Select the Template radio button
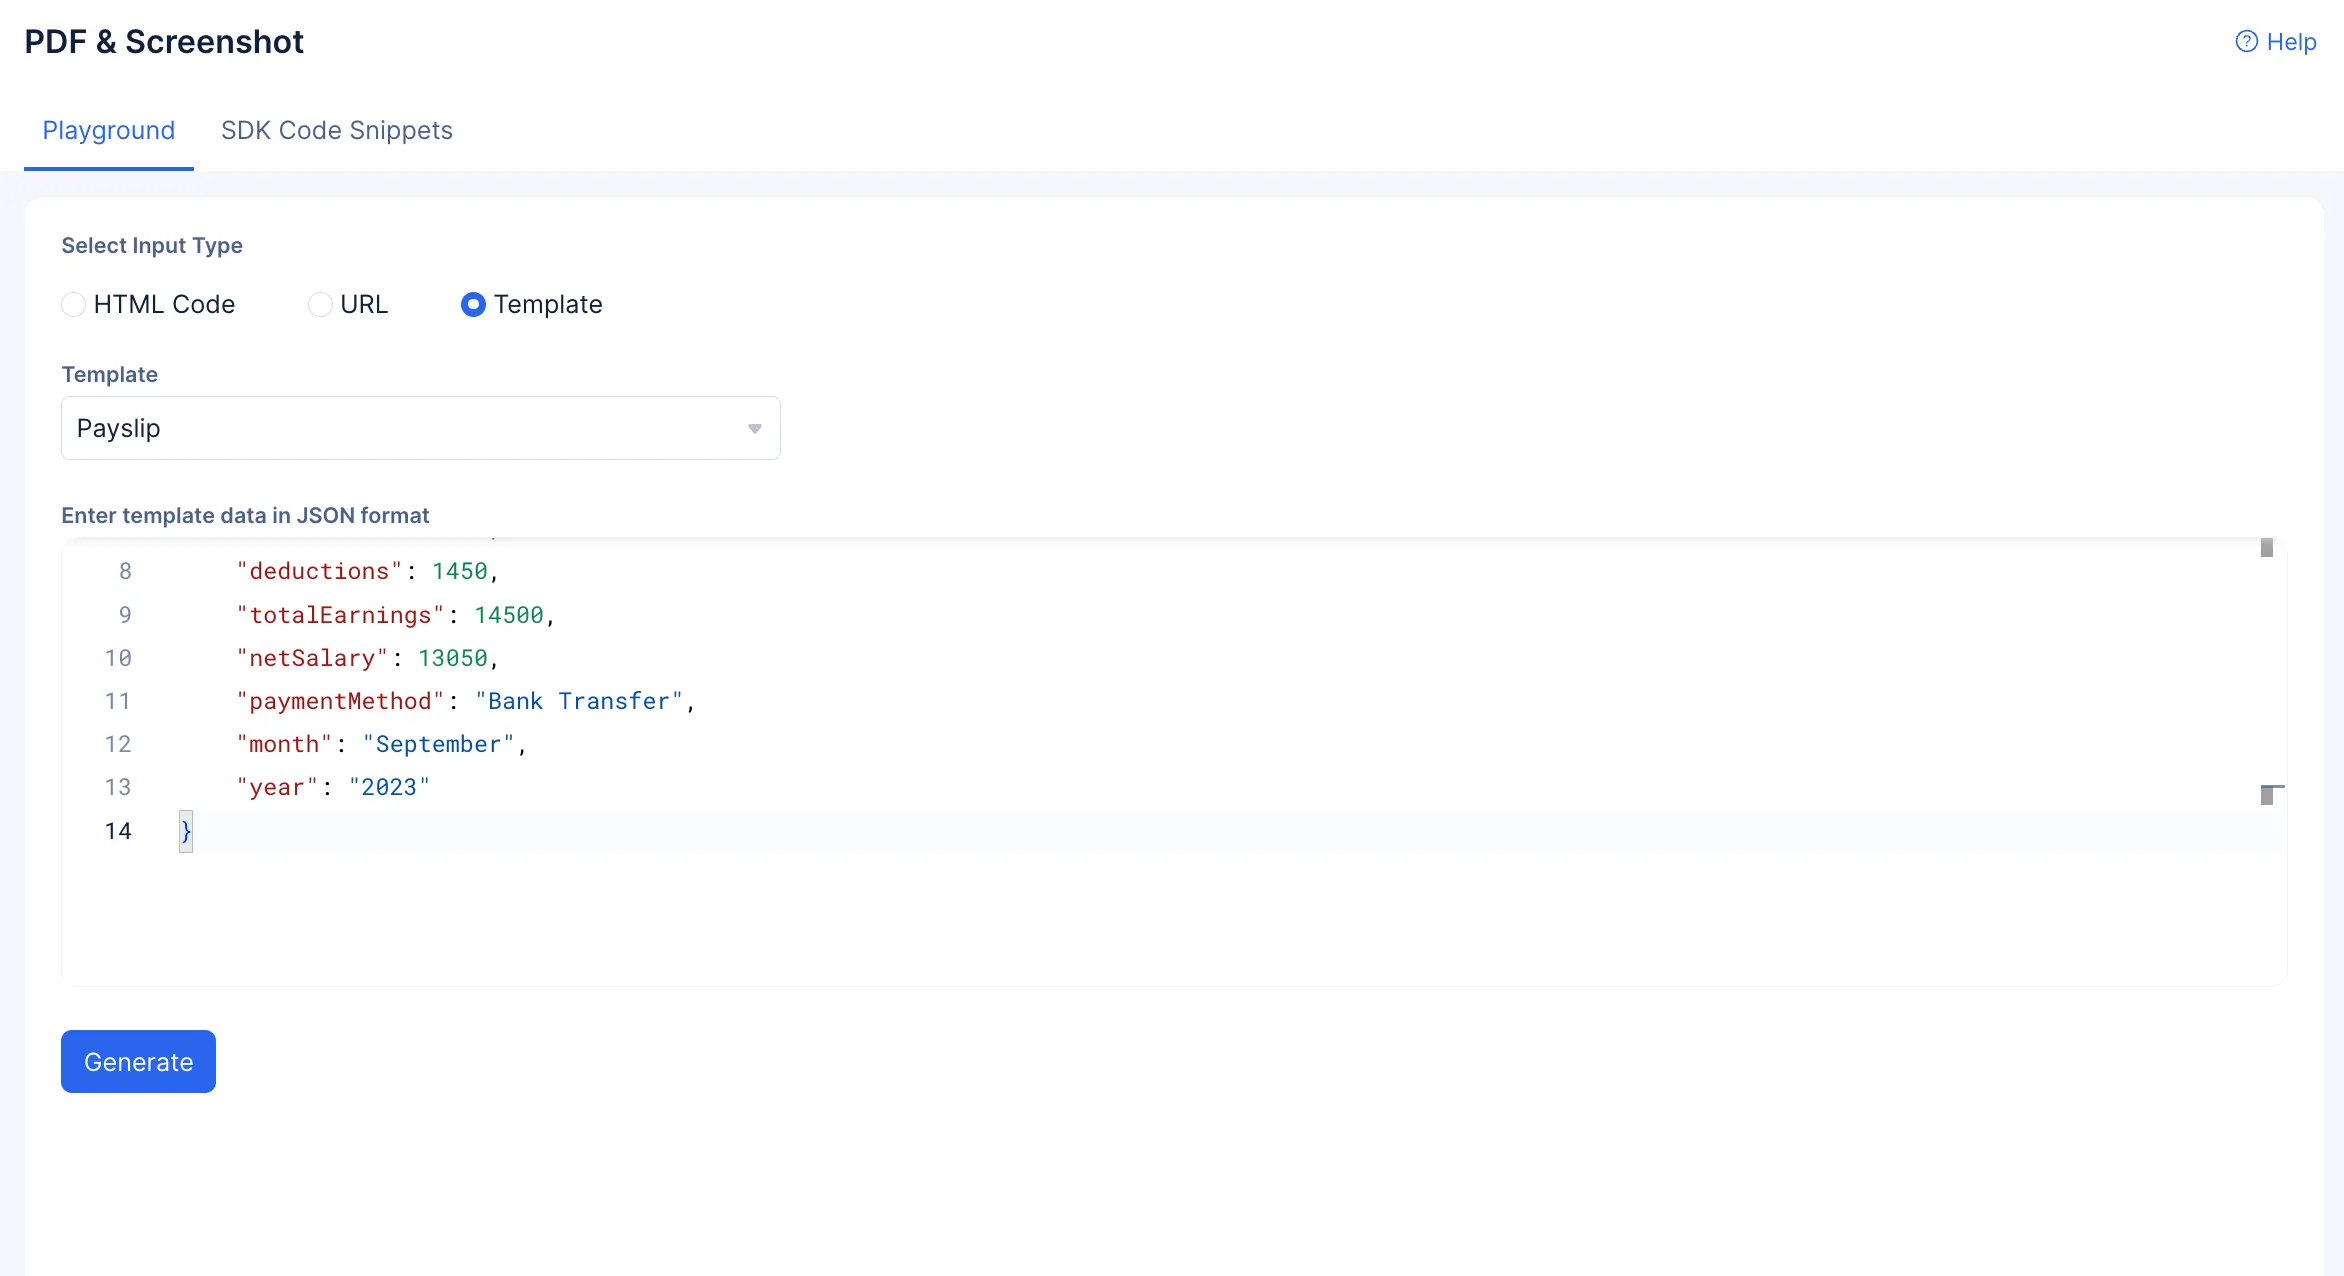 point(473,305)
